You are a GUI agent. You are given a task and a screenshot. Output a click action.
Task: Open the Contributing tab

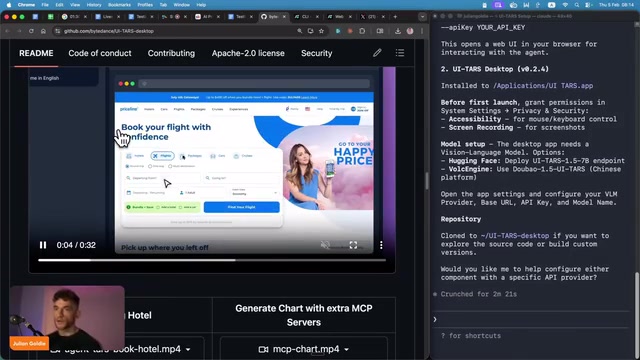tap(171, 53)
